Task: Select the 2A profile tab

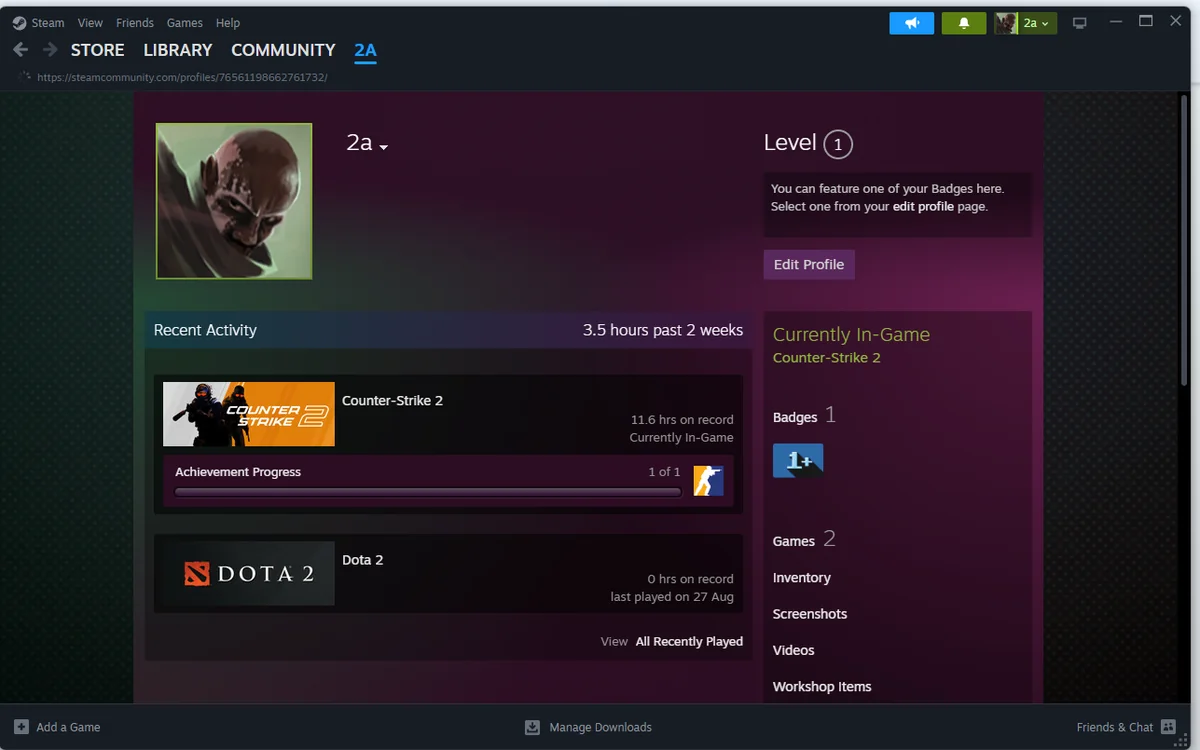Action: pos(365,50)
